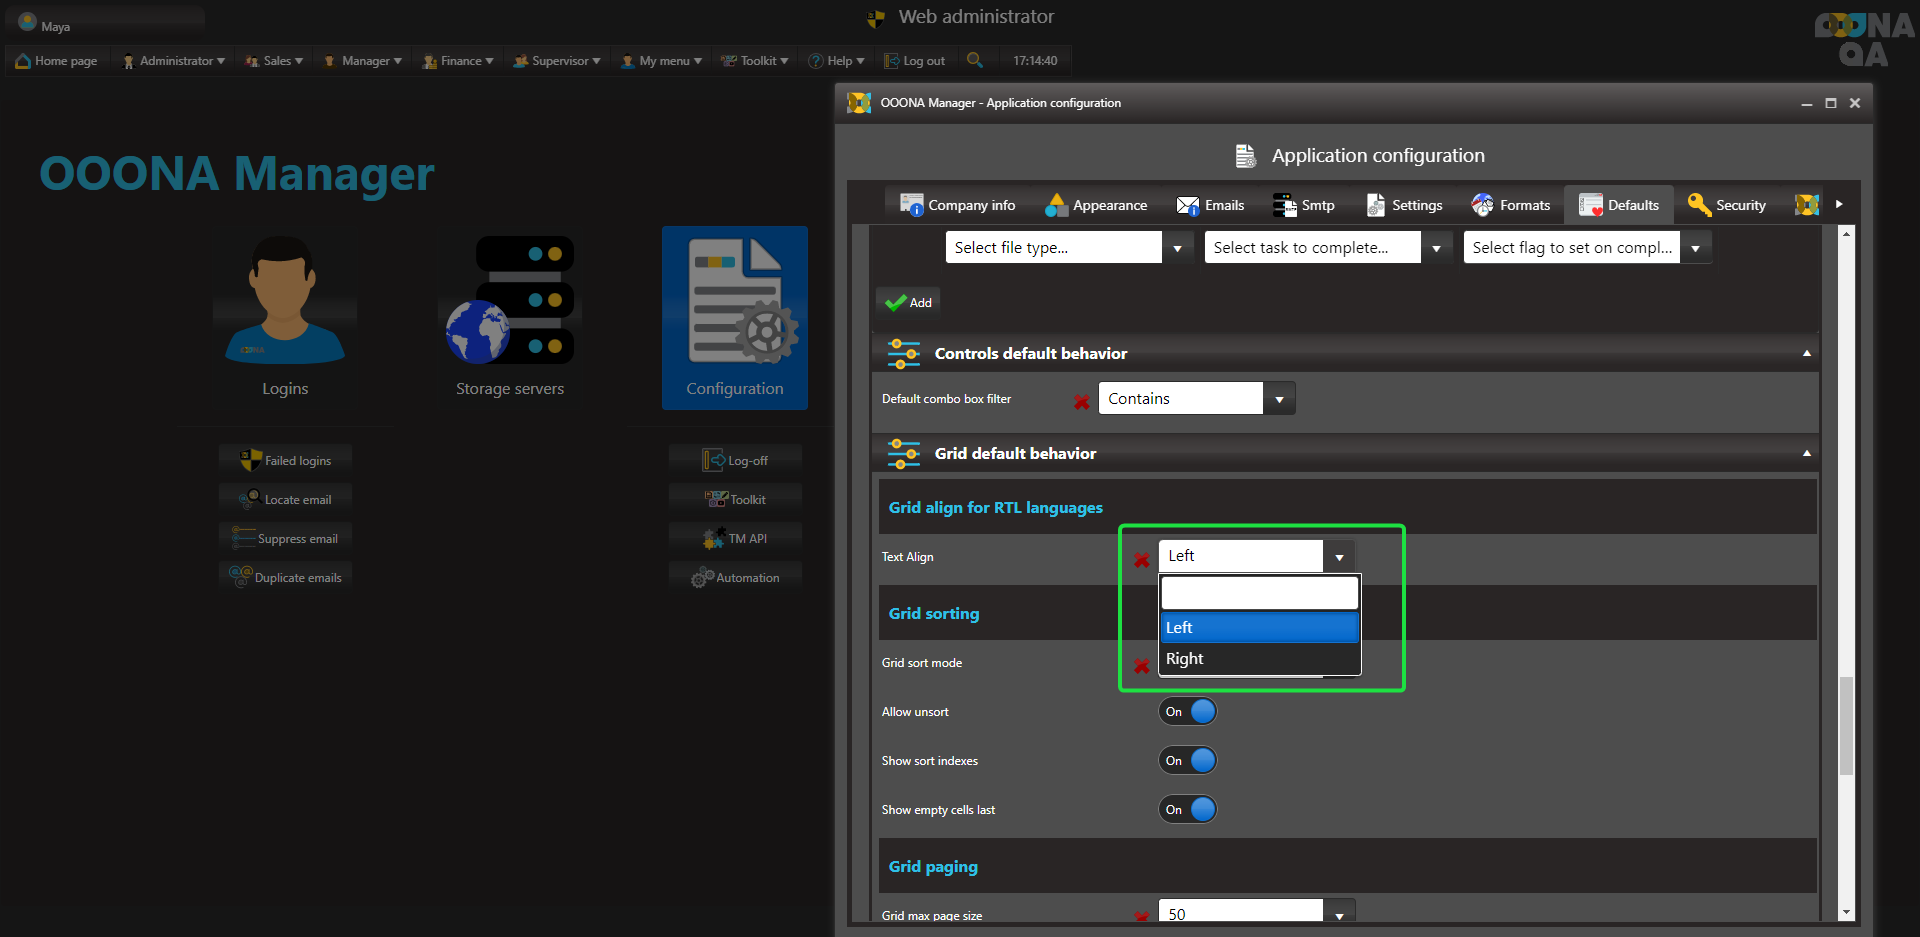Toggle the Allow unsort switch
Screen dimensions: 1920x937
pos(1188,711)
